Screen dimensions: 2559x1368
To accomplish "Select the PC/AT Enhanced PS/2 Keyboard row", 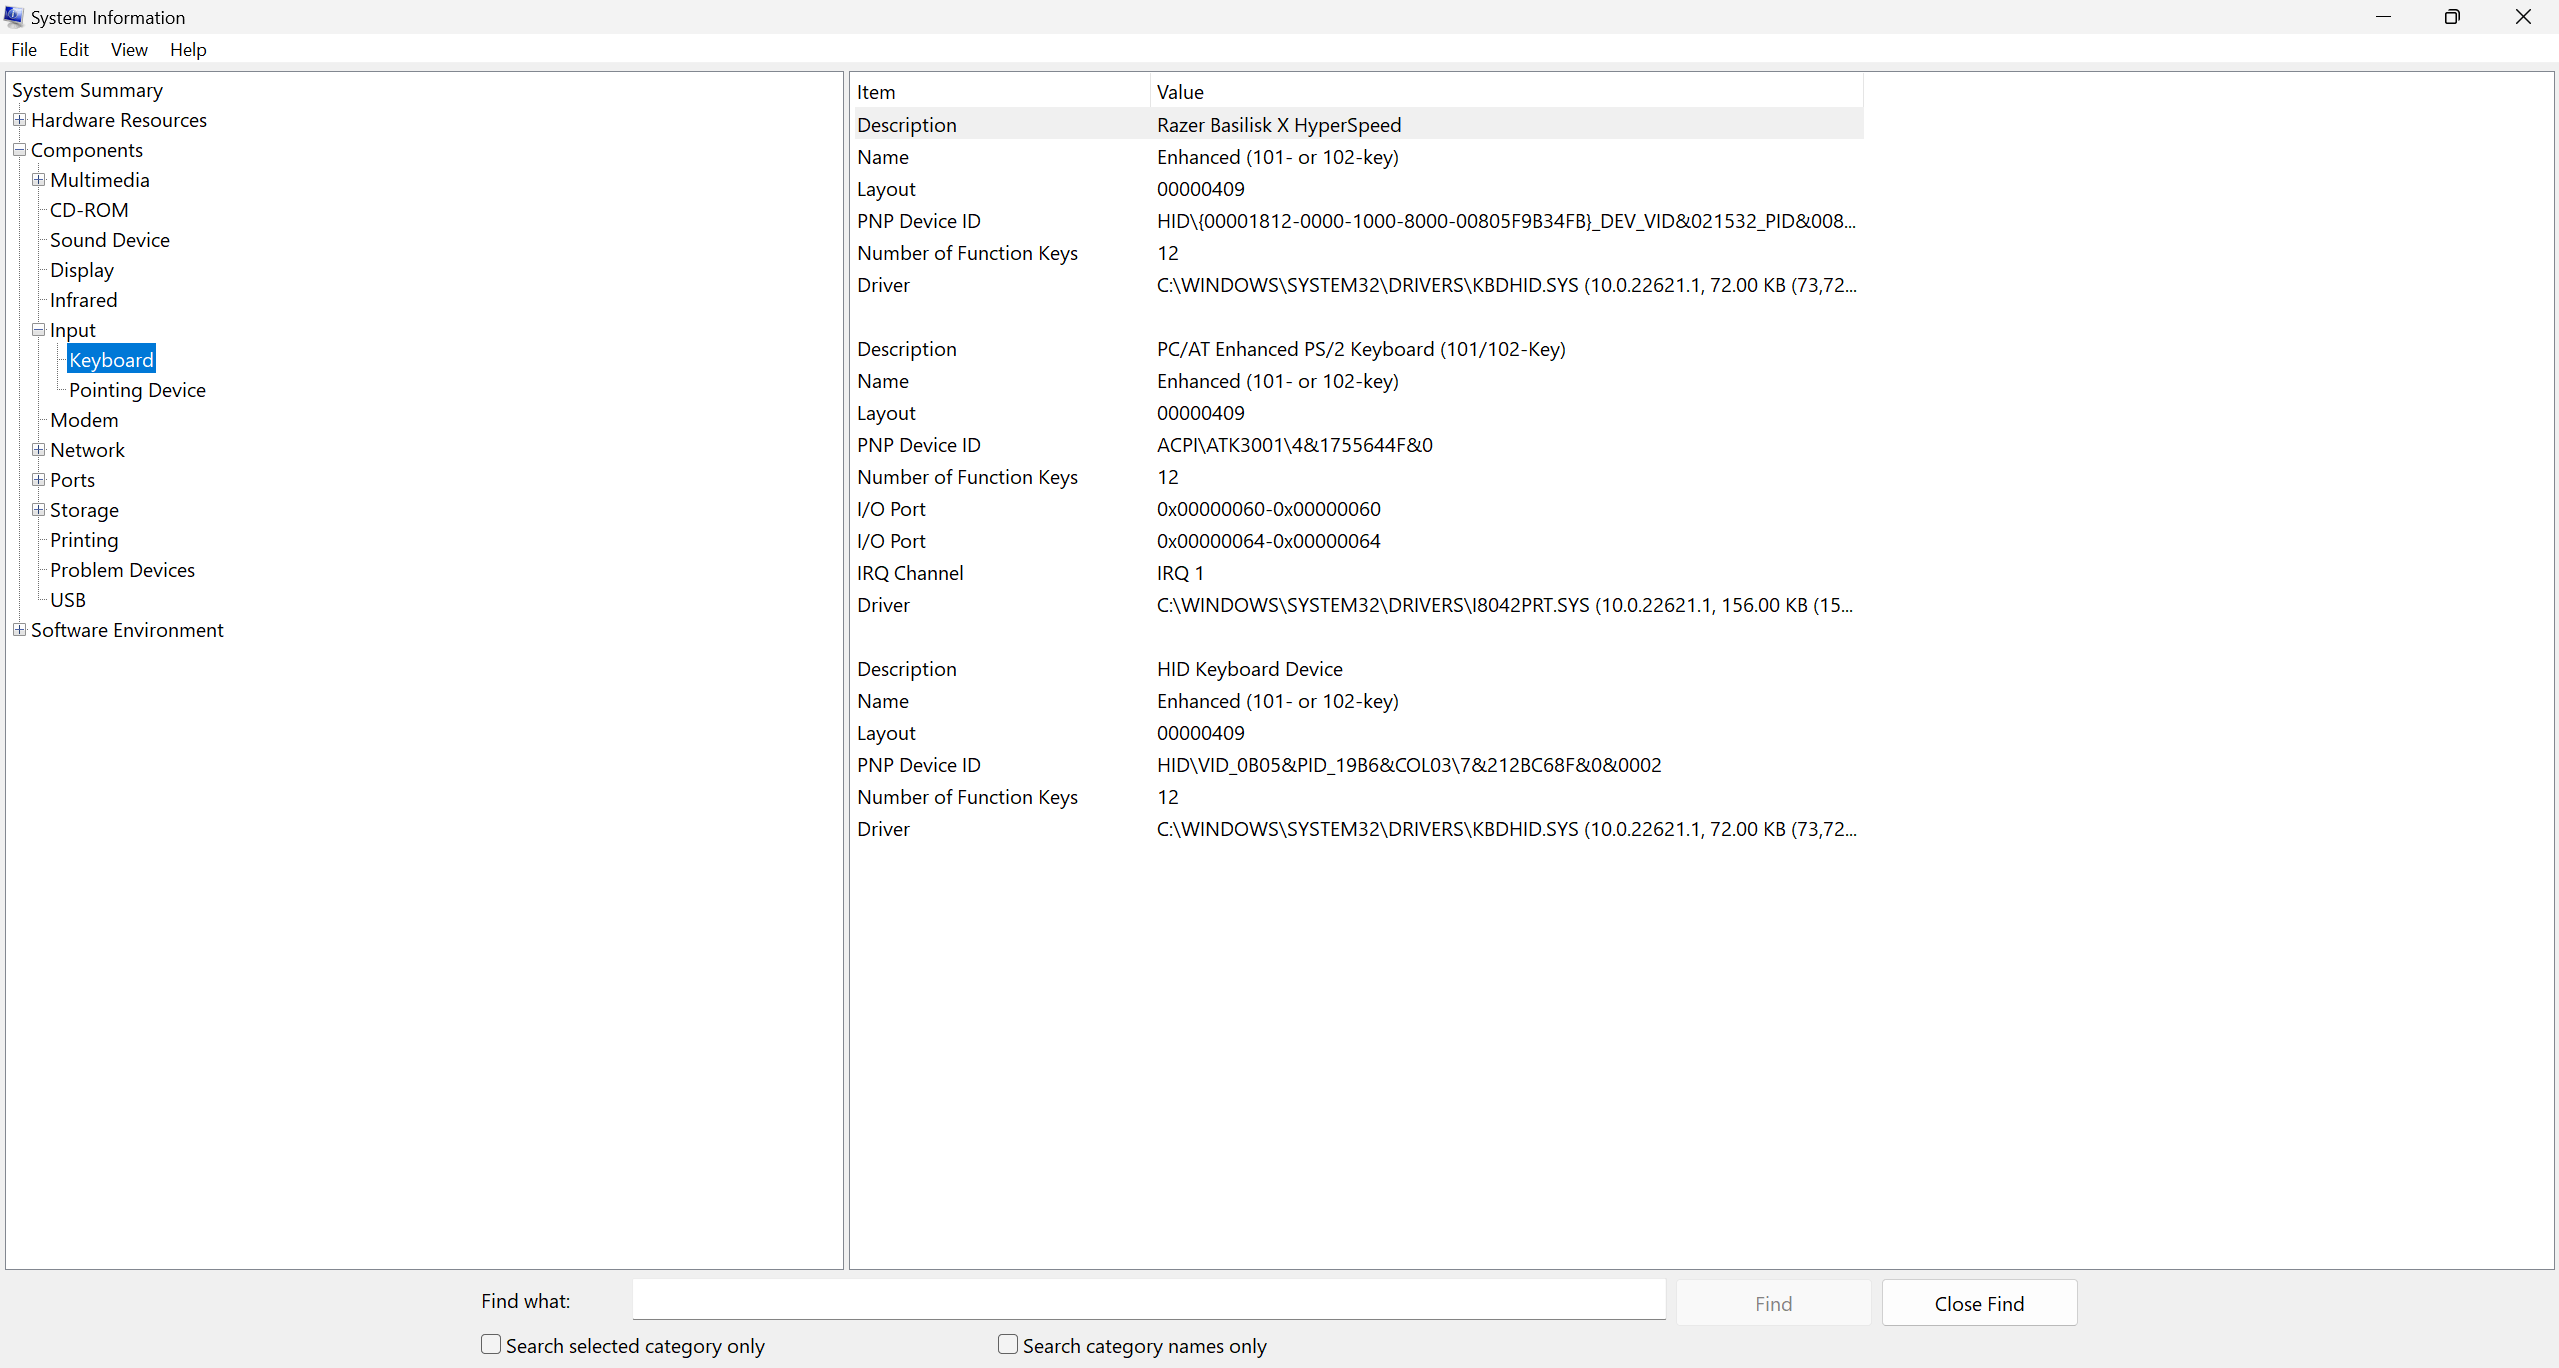I will coord(1358,349).
